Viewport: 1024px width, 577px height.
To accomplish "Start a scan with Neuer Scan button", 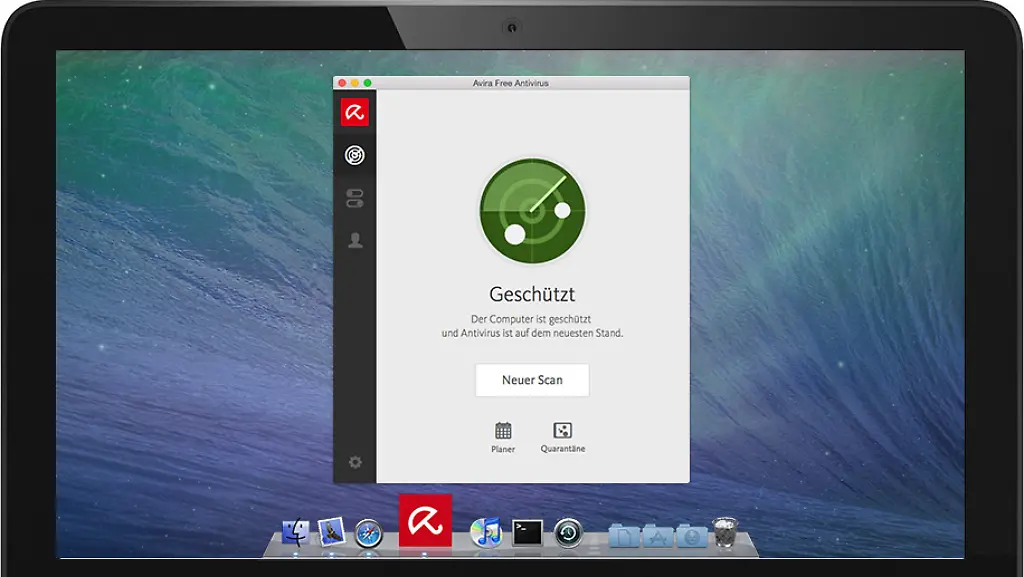I will 532,380.
